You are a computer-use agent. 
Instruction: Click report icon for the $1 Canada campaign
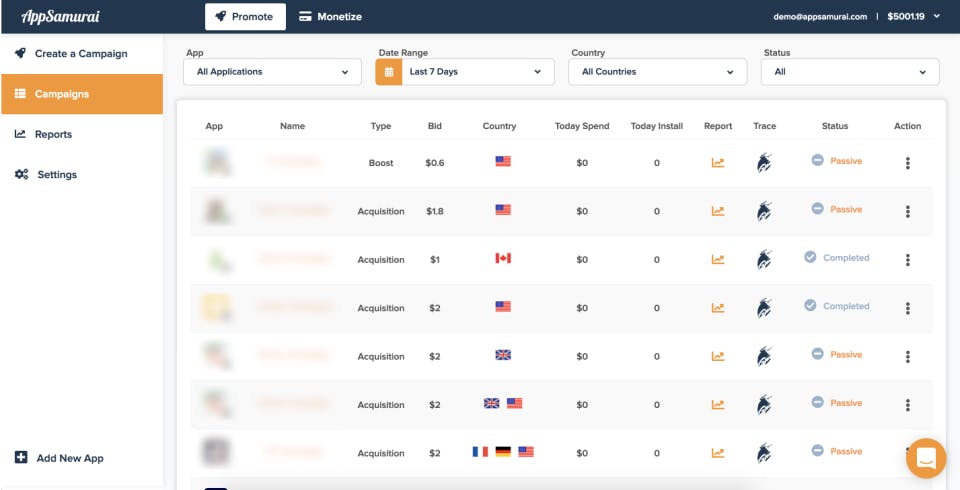click(x=718, y=260)
